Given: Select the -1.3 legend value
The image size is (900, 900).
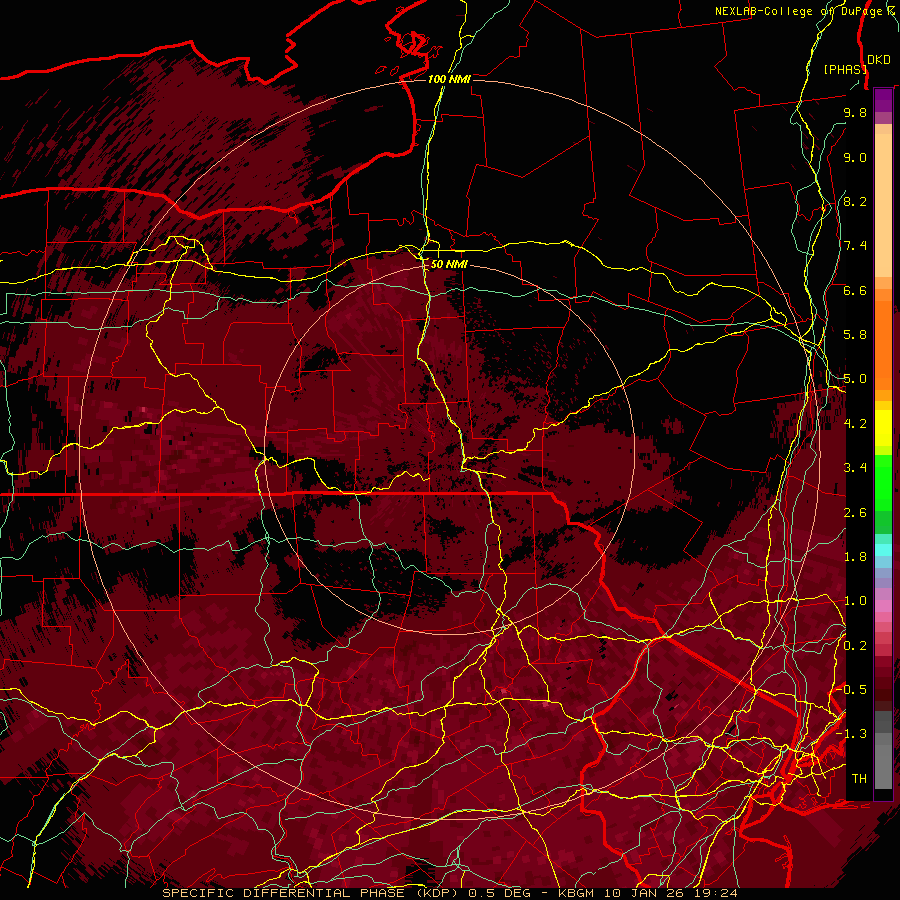Looking at the screenshot, I should (852, 734).
